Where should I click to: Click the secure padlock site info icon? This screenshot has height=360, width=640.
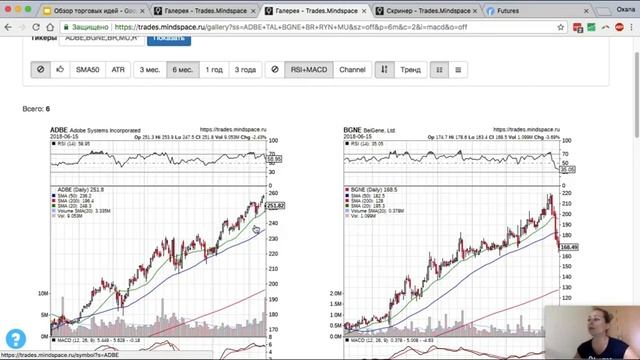point(66,27)
